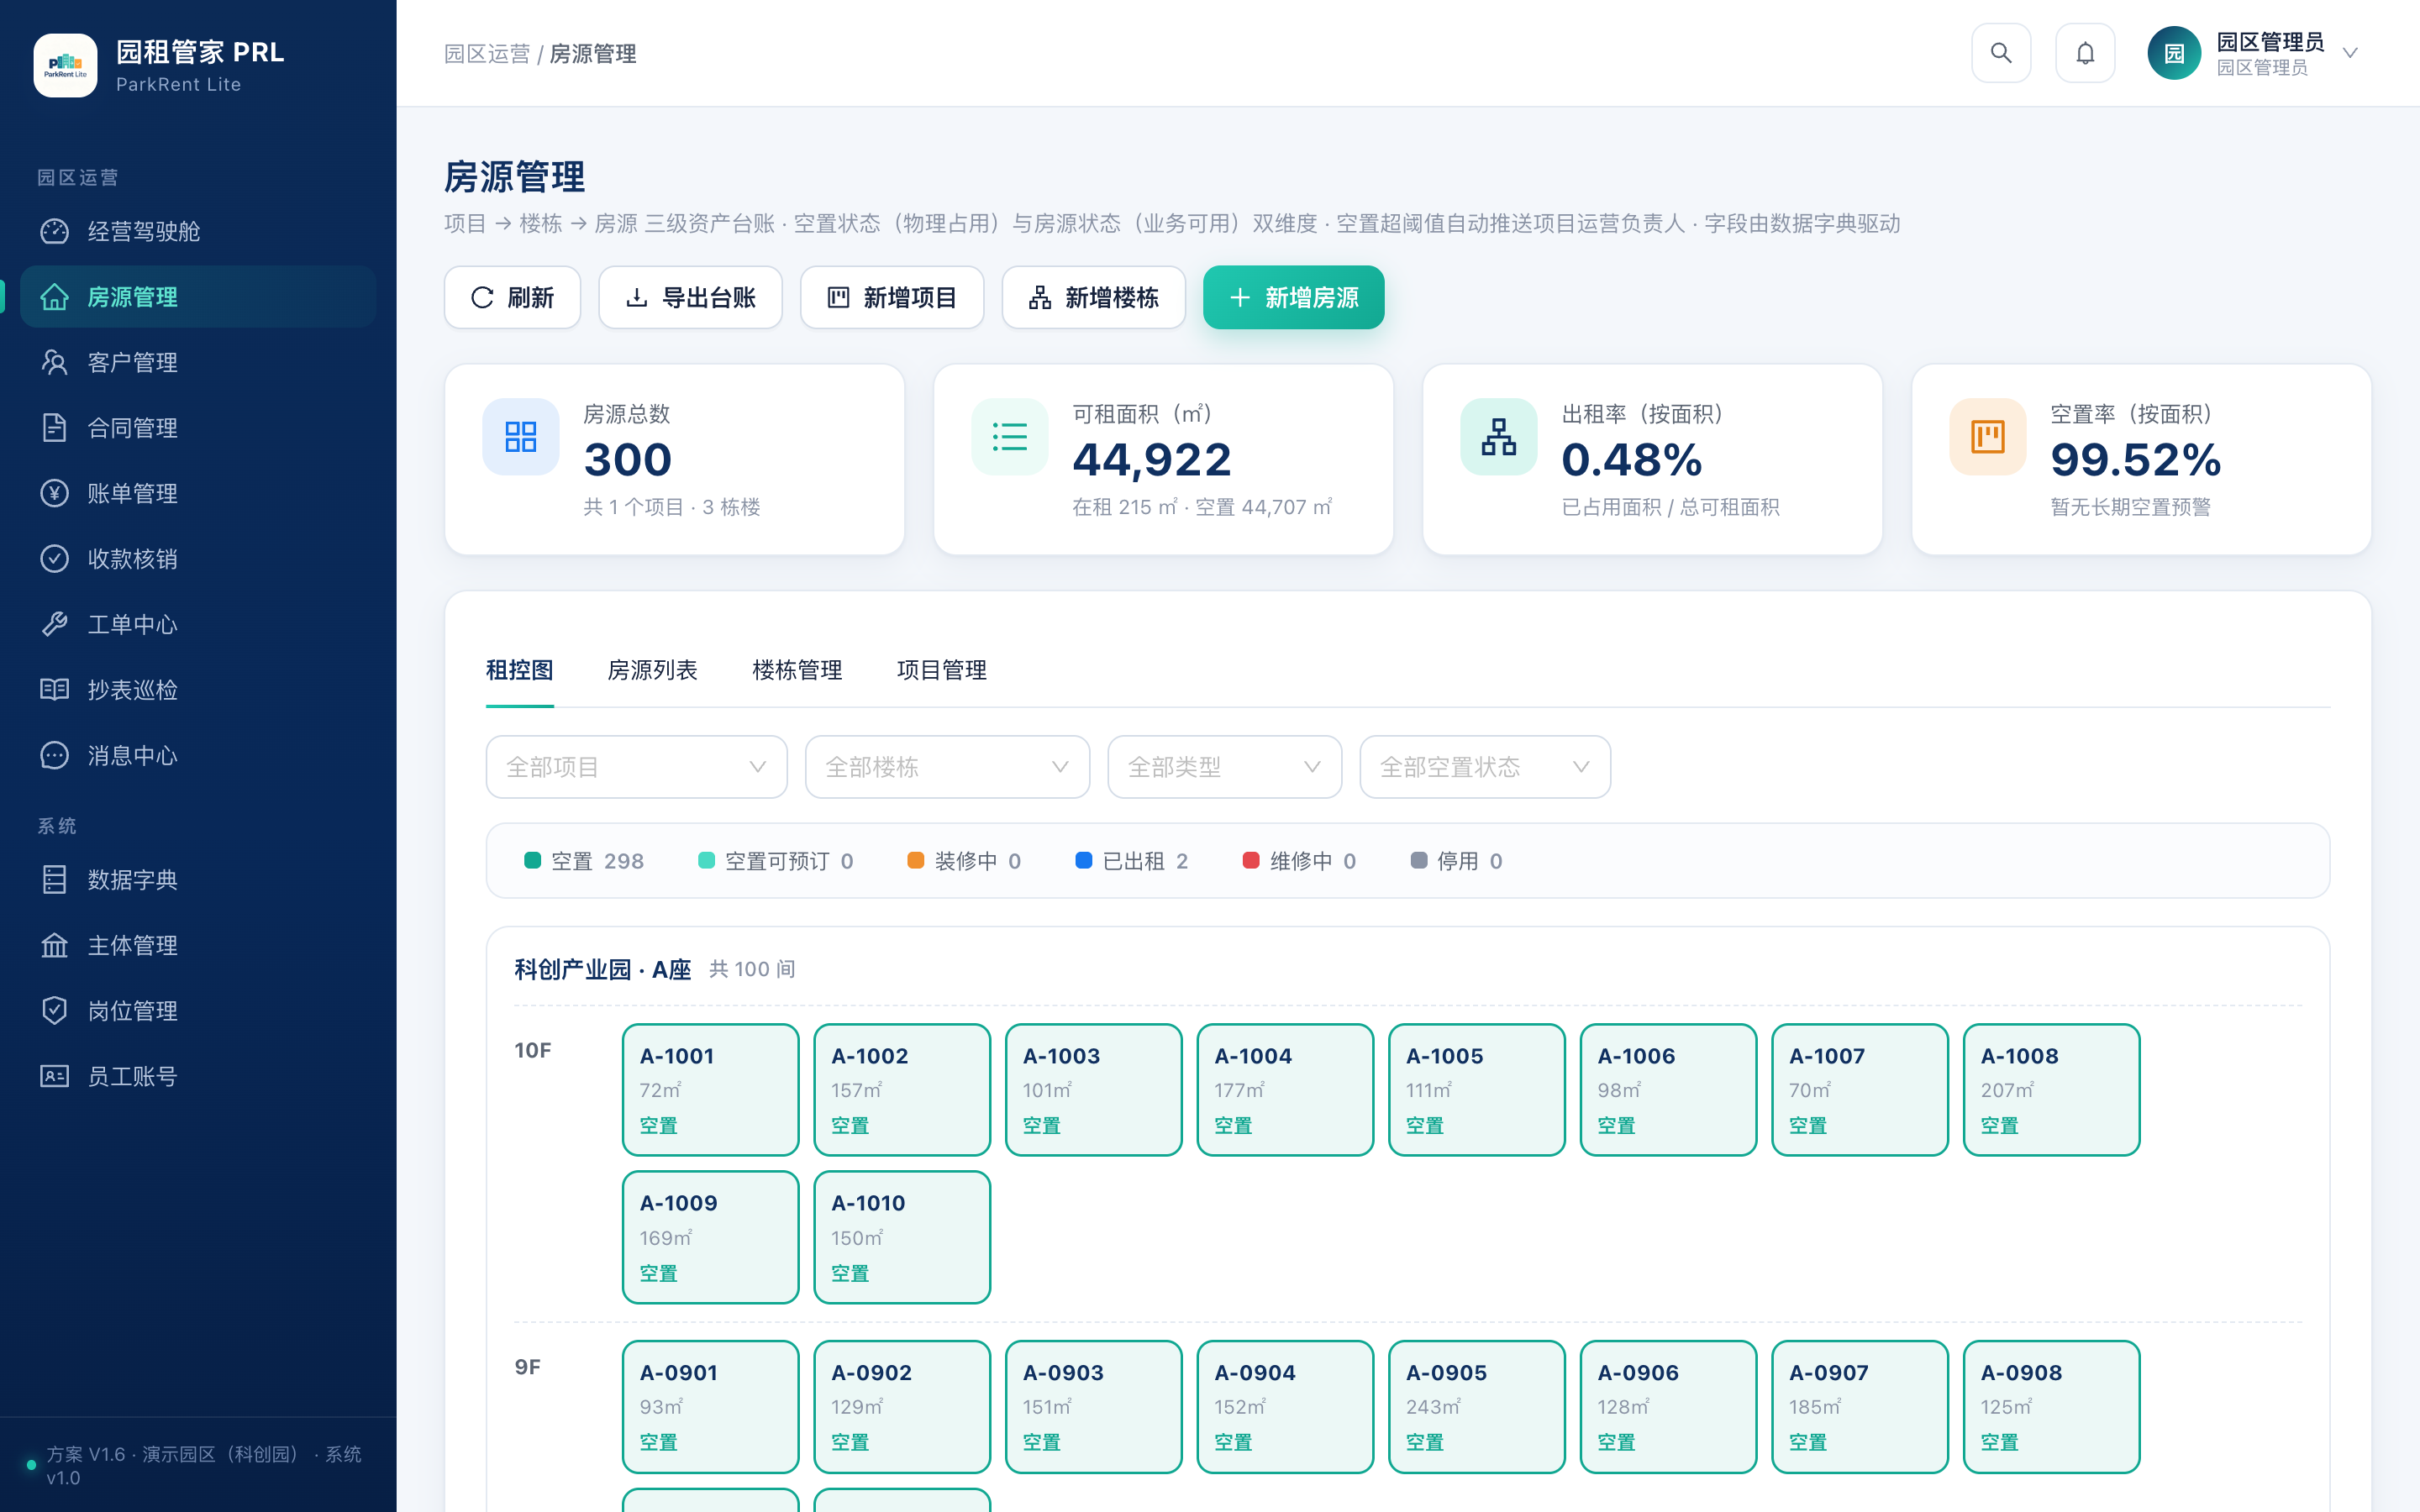Image resolution: width=2420 pixels, height=1512 pixels.
Task: Select room card A-1008
Action: pyautogui.click(x=2052, y=1090)
